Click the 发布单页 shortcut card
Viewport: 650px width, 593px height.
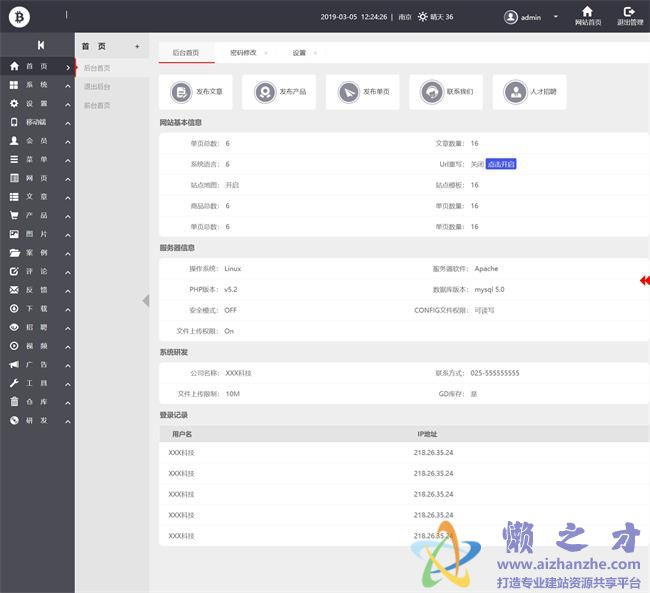coord(363,92)
